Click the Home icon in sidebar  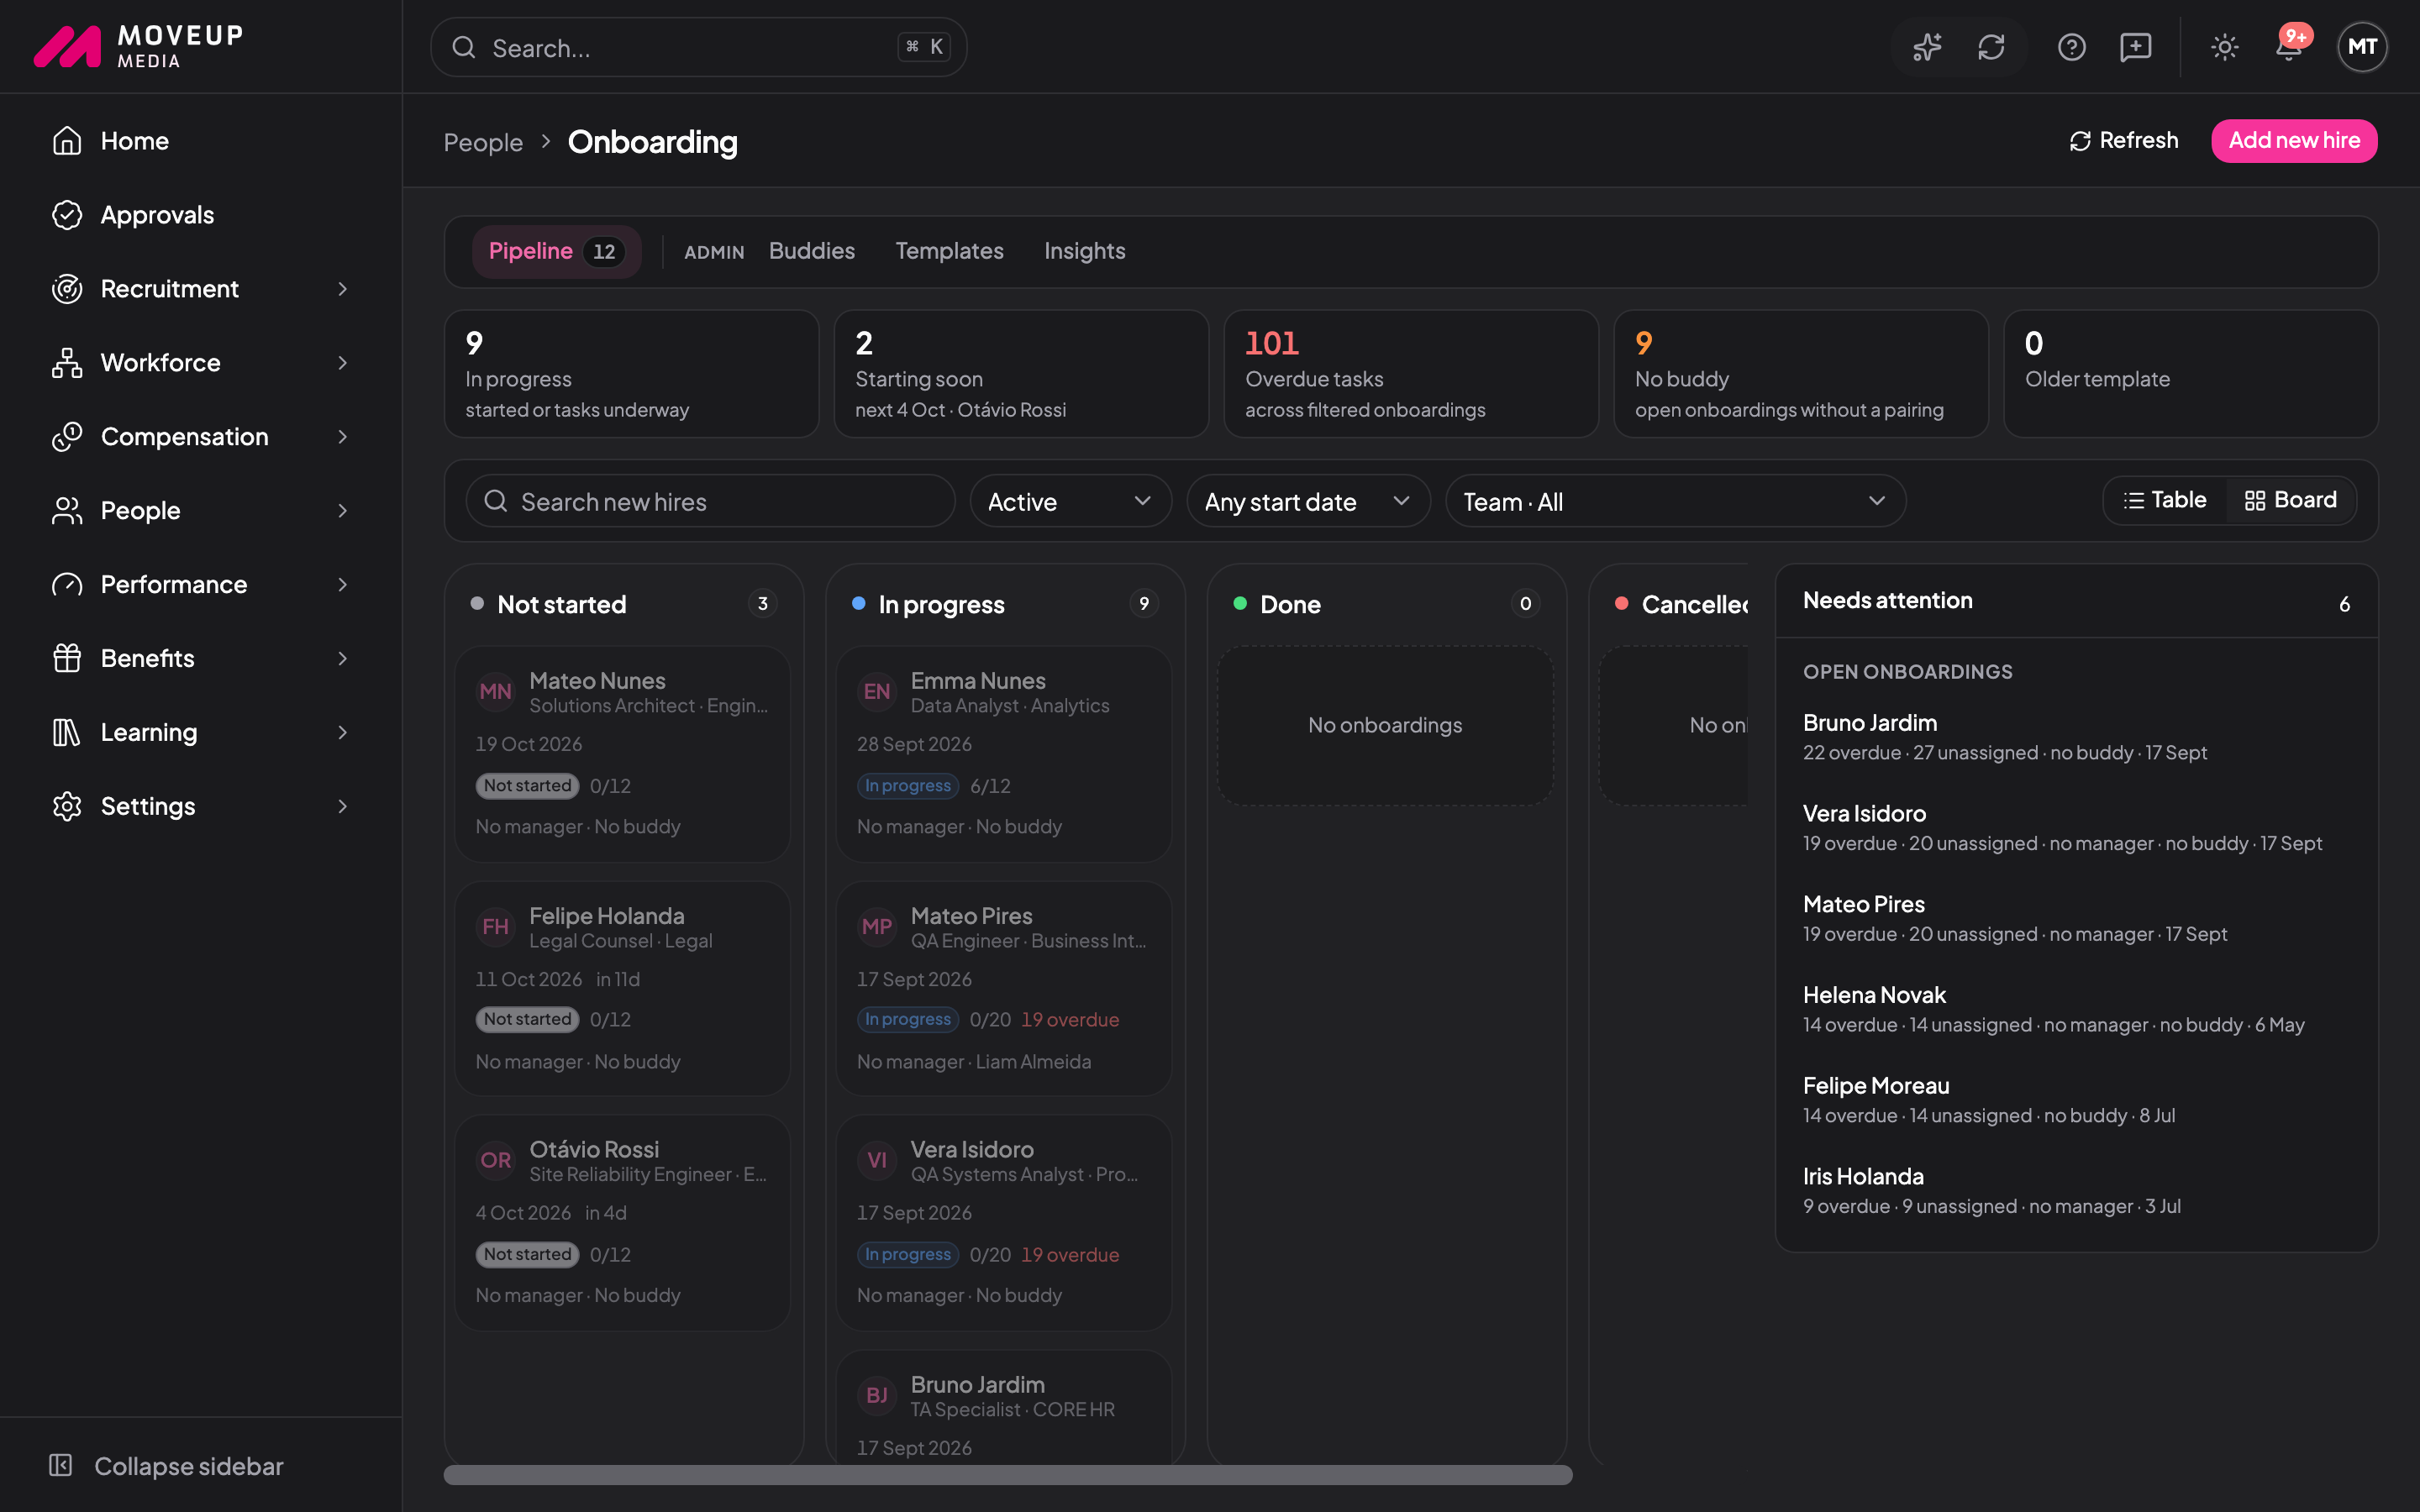67,141
